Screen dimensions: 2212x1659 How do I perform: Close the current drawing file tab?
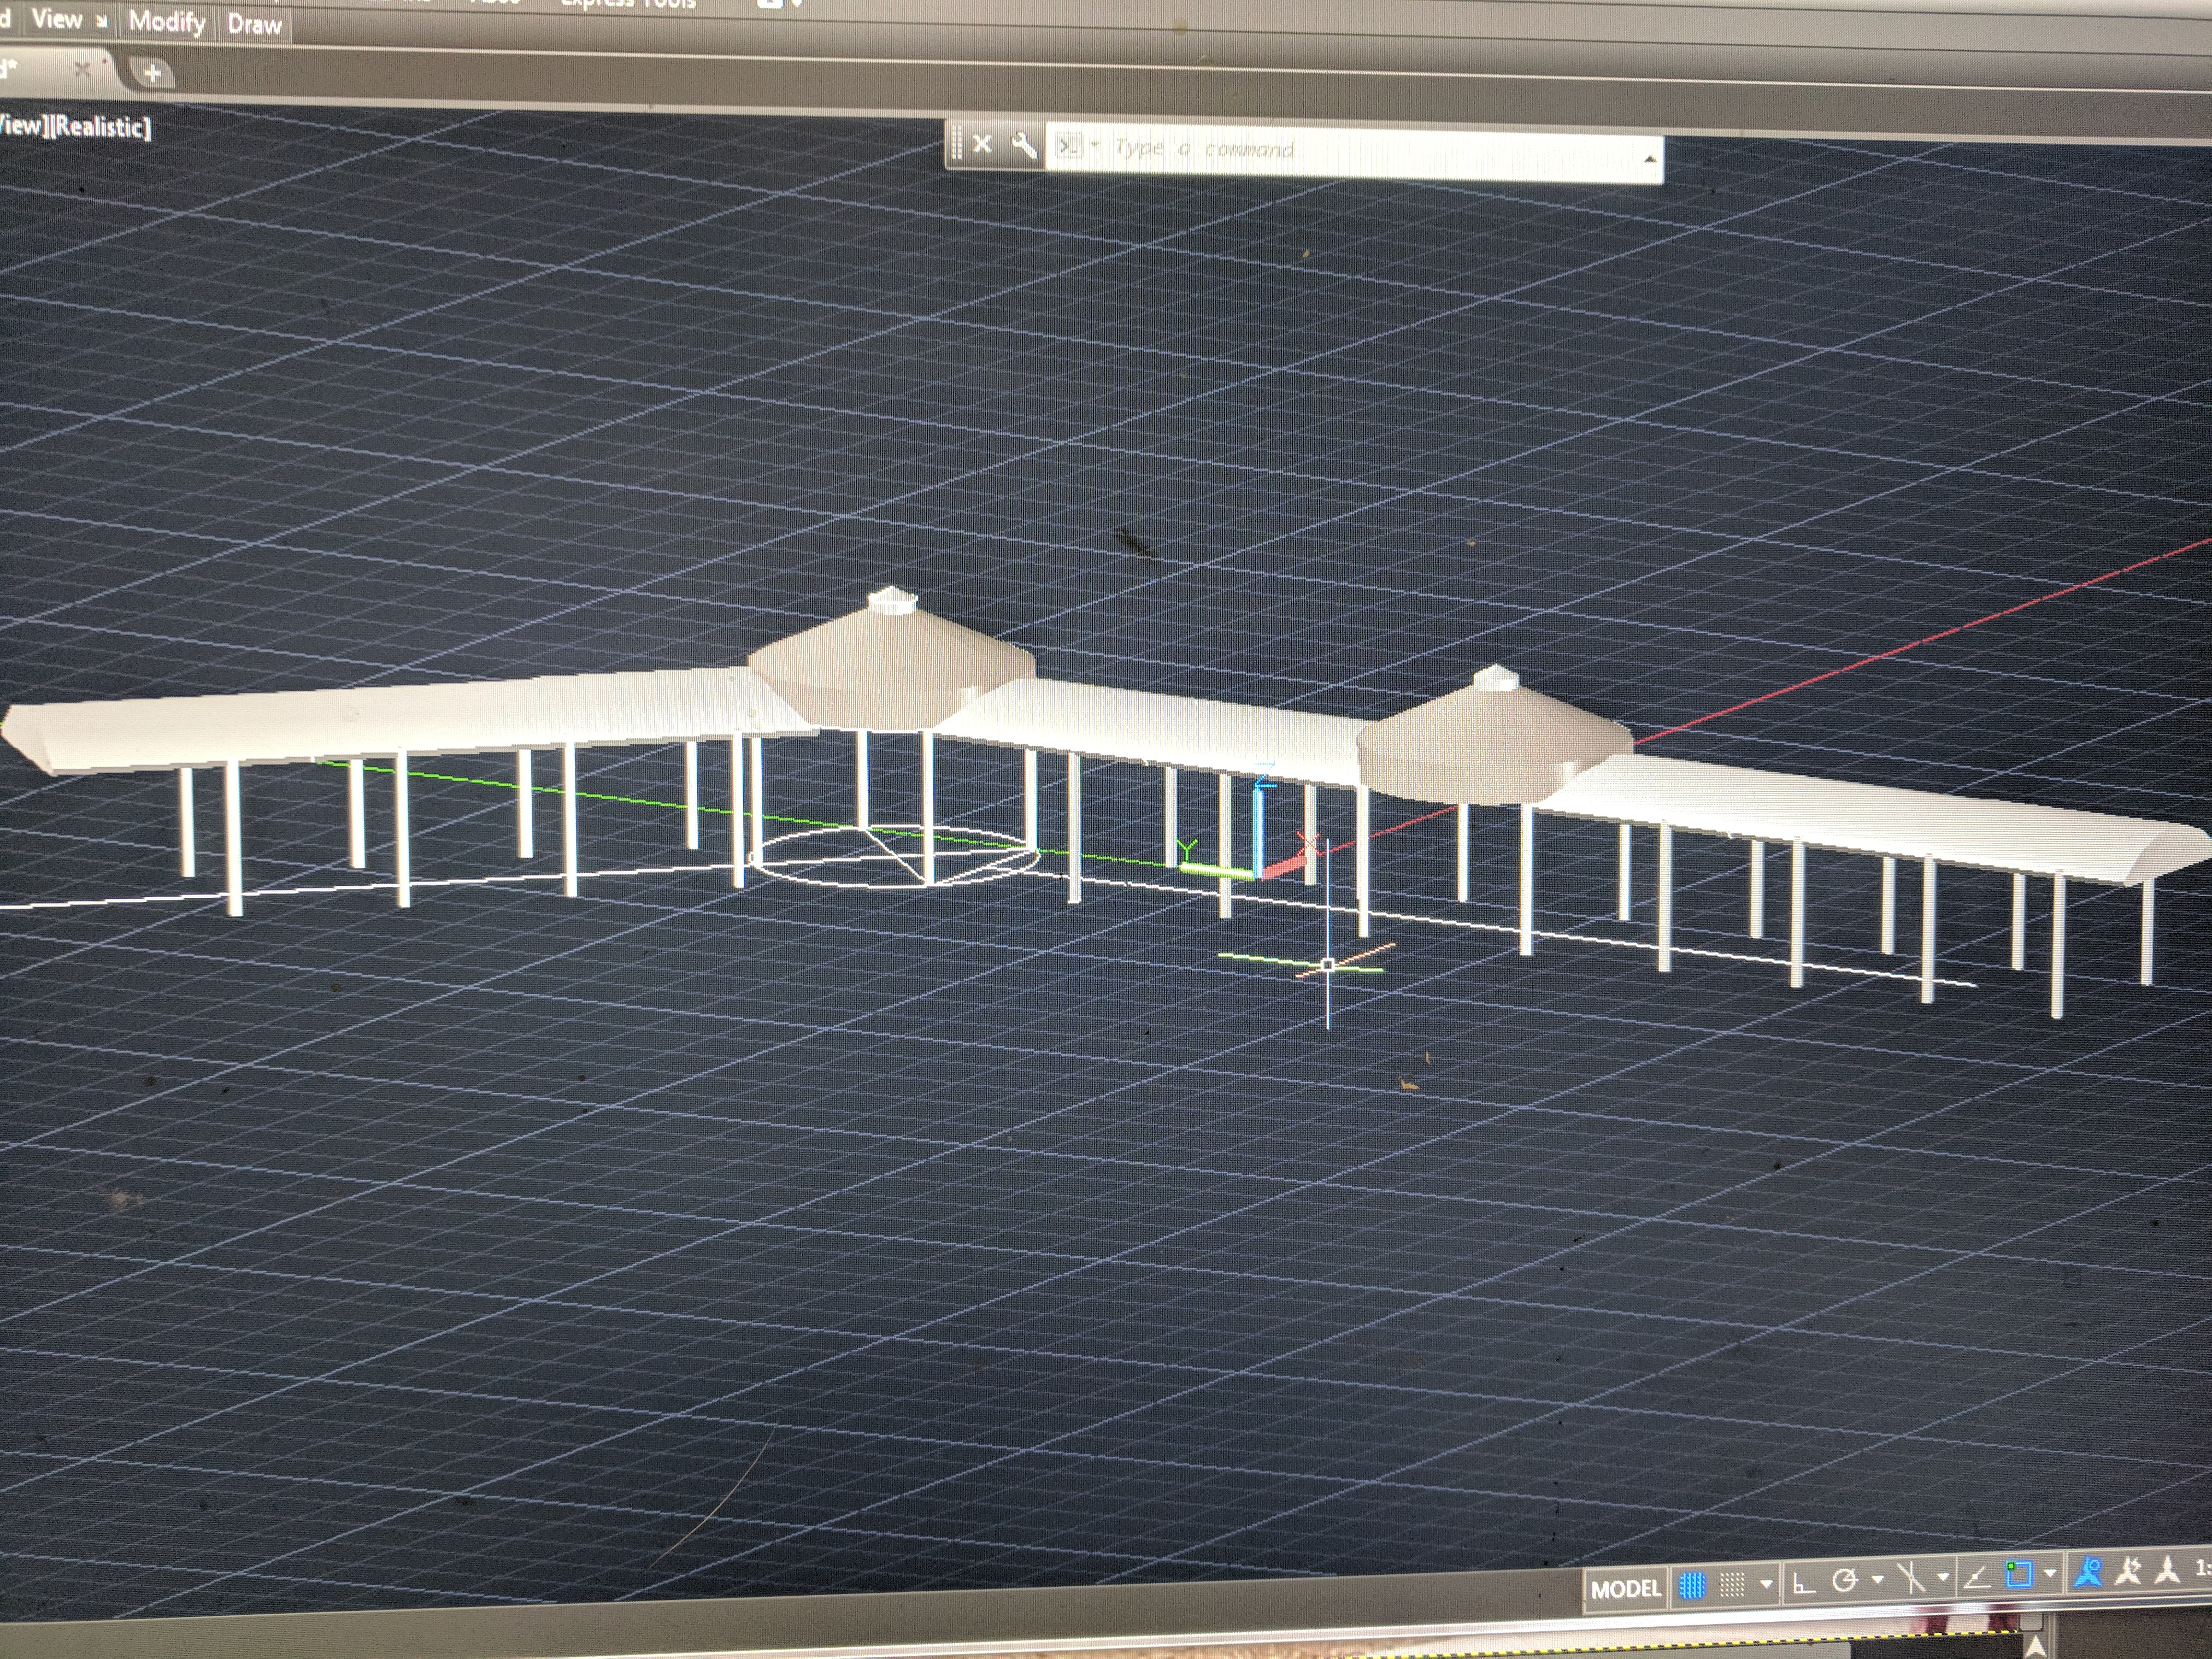tap(82, 69)
